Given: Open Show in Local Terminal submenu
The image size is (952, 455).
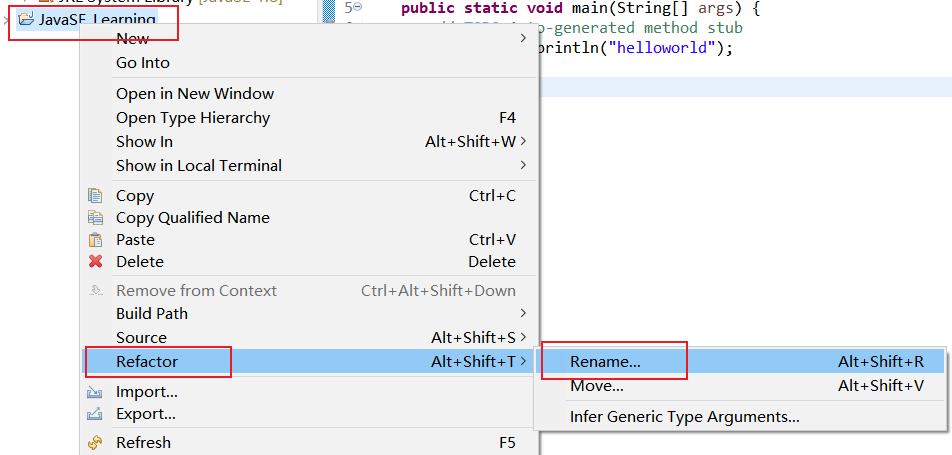Looking at the screenshot, I should pyautogui.click(x=310, y=165).
